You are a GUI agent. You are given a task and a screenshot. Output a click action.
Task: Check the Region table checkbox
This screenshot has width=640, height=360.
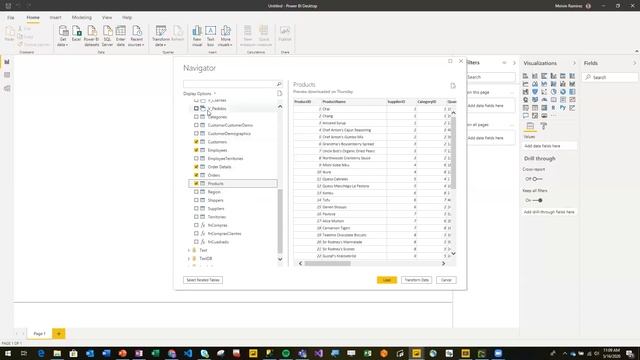pos(196,192)
